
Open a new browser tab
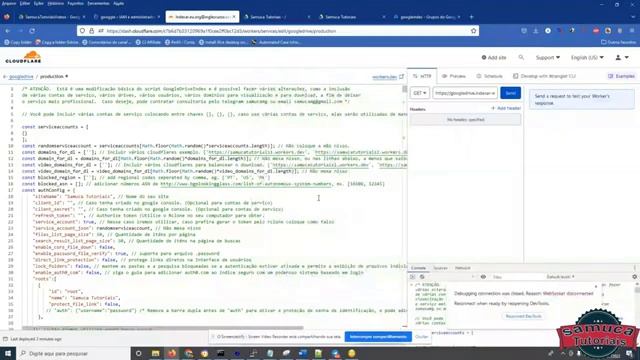(471, 17)
